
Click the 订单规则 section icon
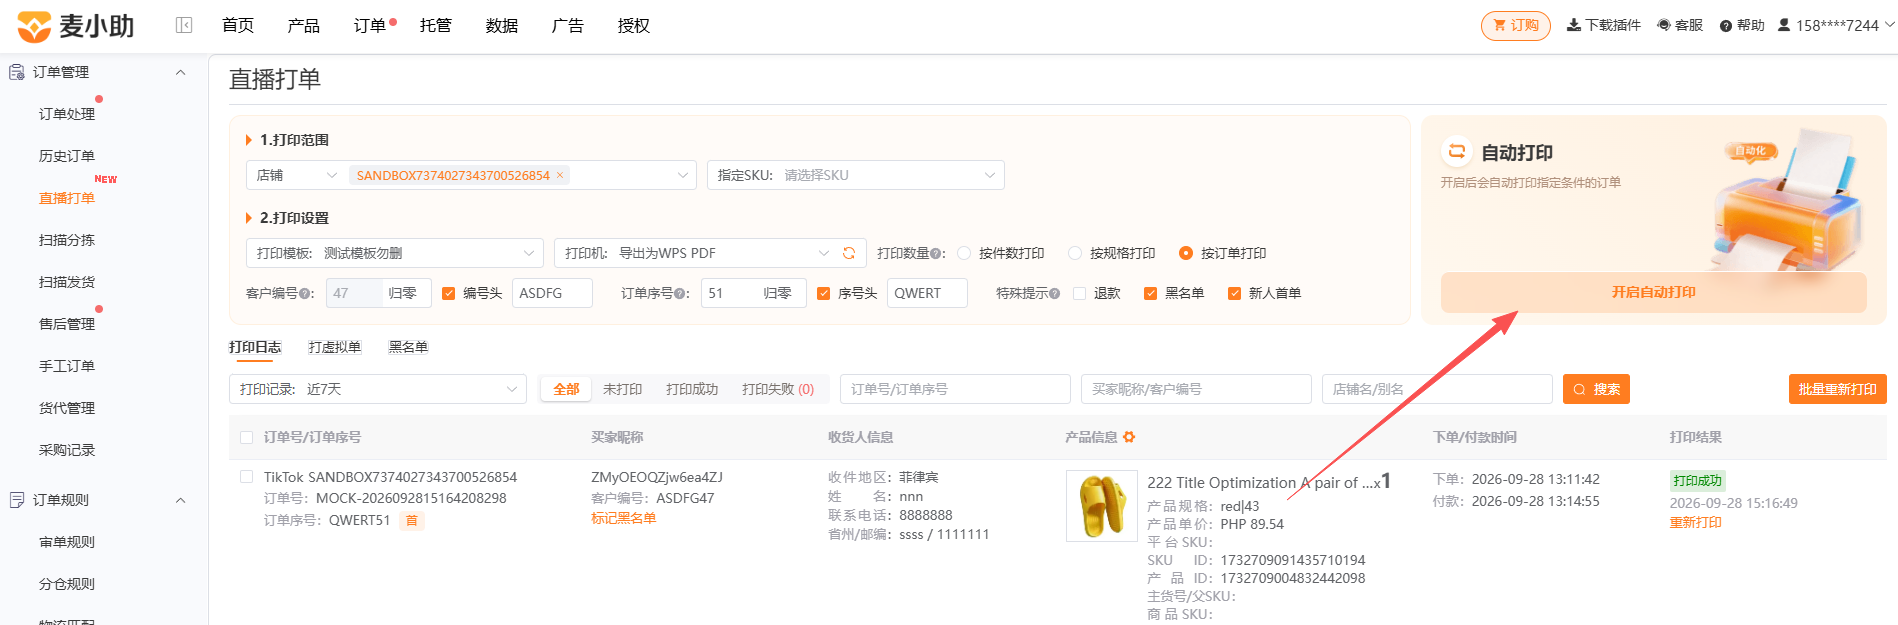point(17,500)
